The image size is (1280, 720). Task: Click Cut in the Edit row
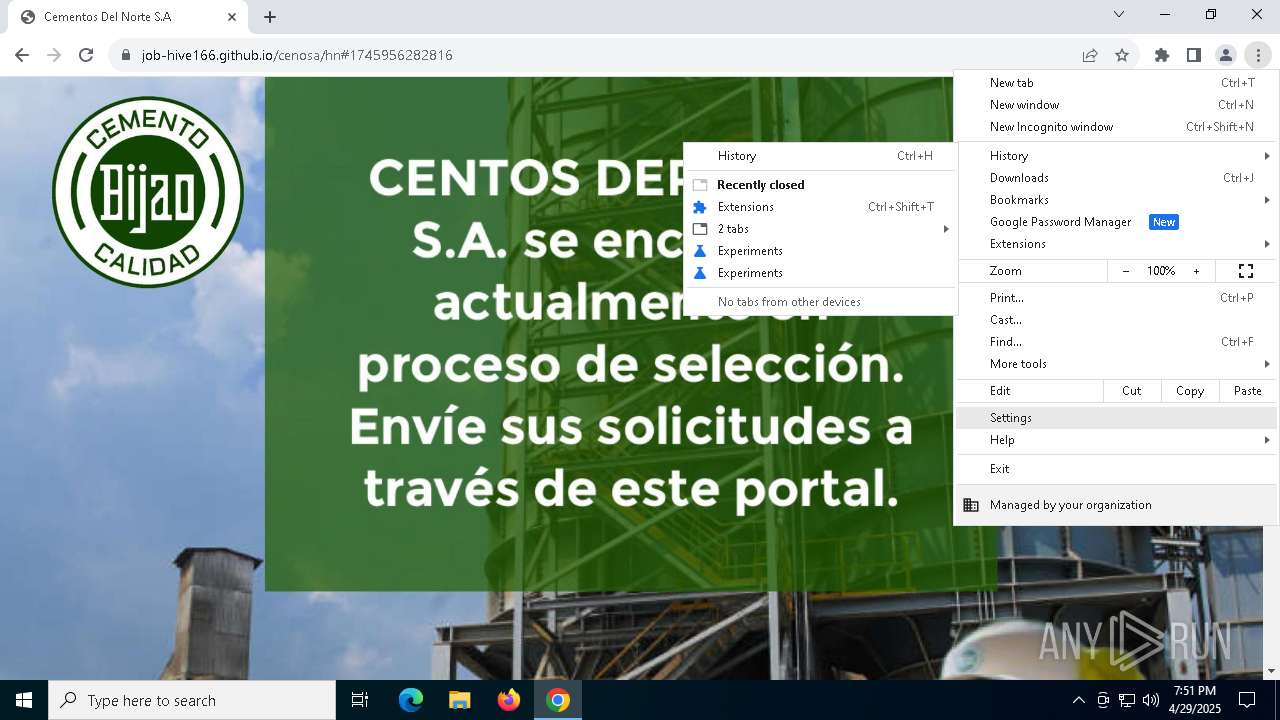click(1132, 391)
